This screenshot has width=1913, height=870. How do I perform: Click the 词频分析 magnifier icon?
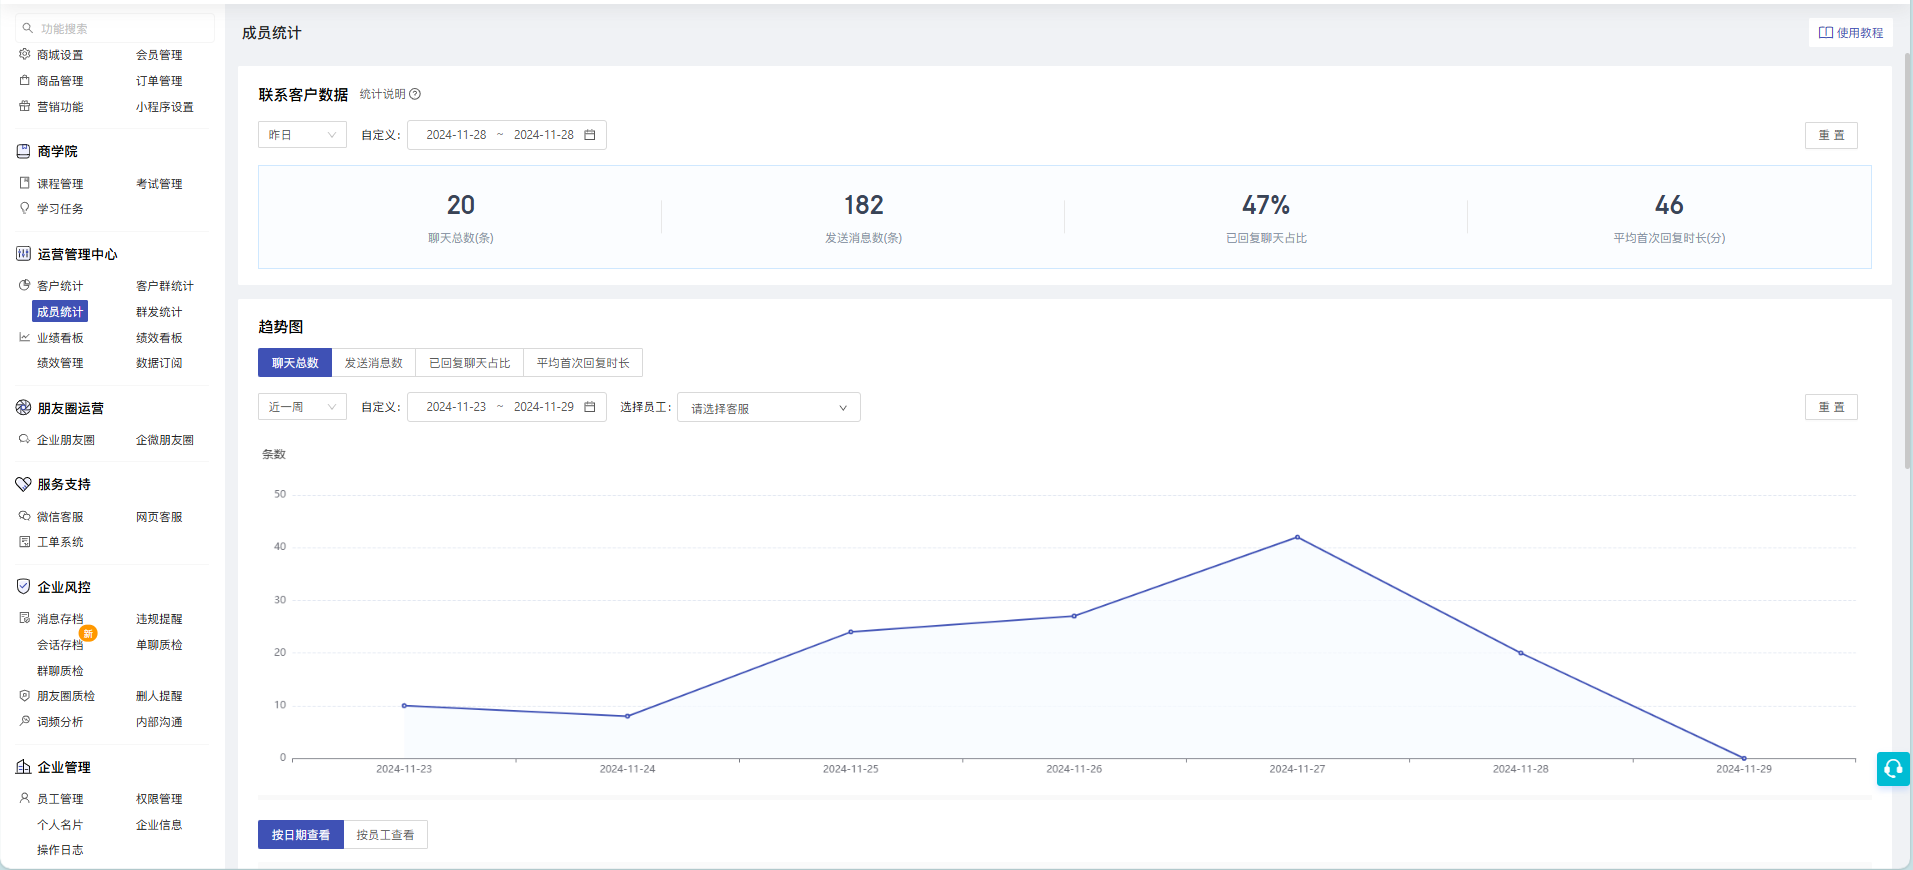pyautogui.click(x=25, y=721)
